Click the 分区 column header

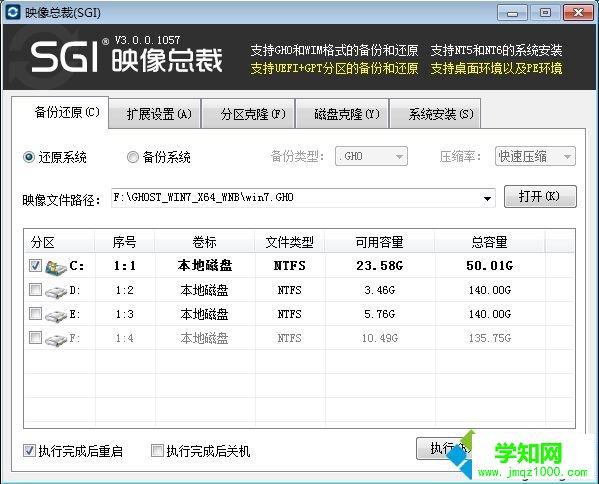pos(60,242)
